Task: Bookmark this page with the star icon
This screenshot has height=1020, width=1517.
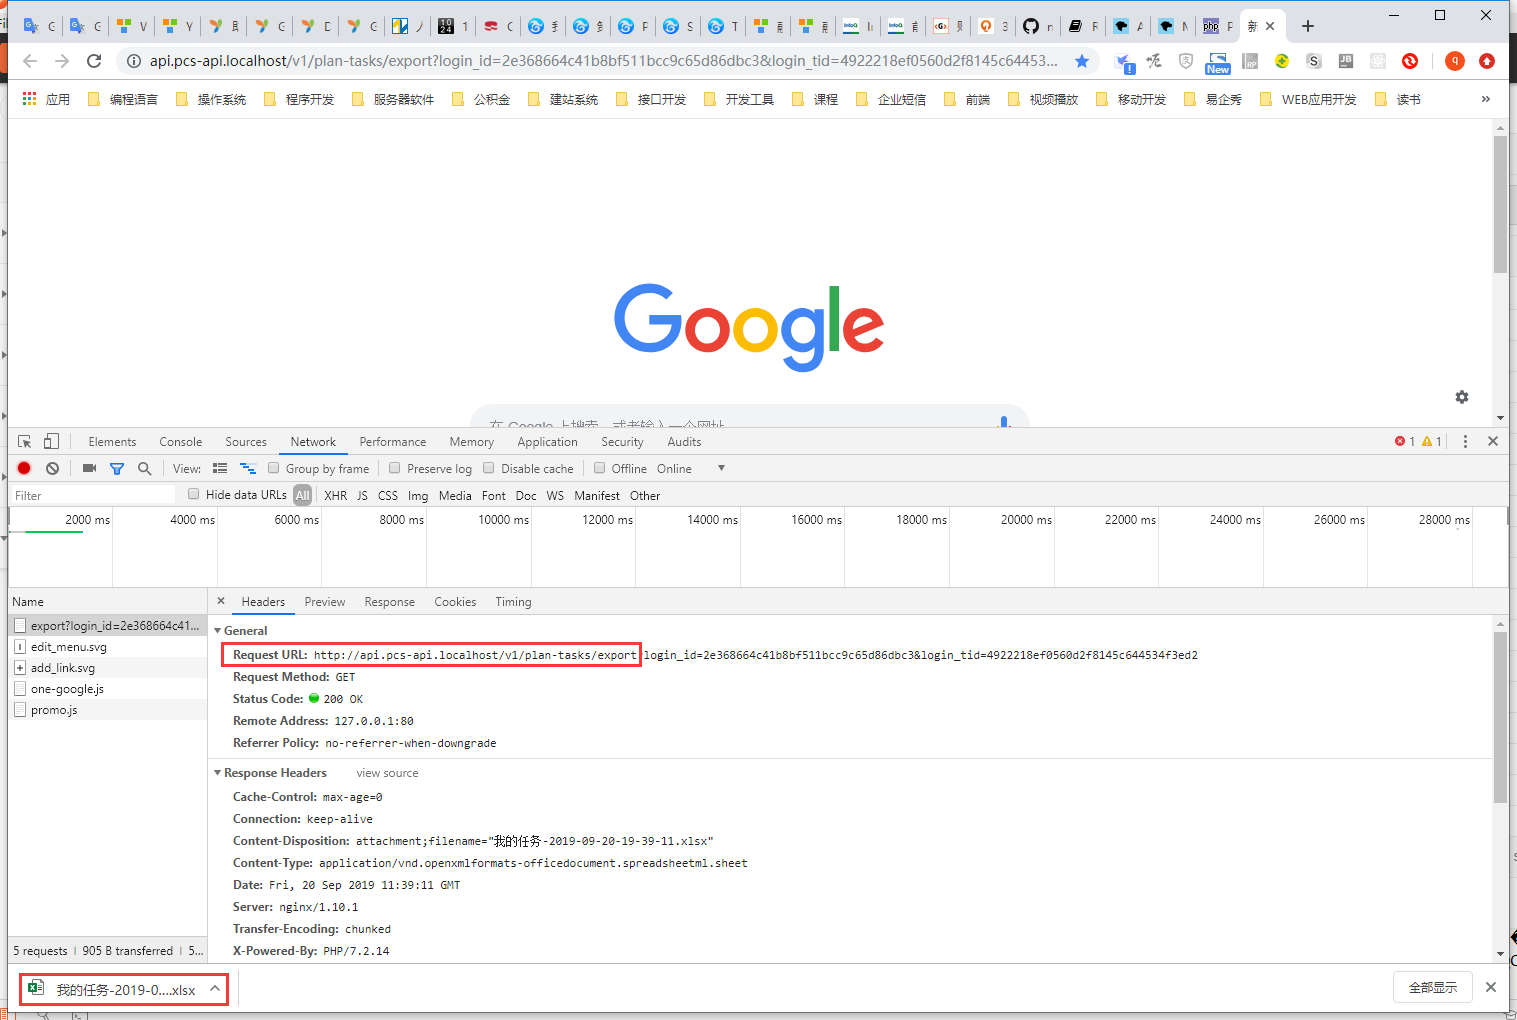Action: (x=1082, y=61)
